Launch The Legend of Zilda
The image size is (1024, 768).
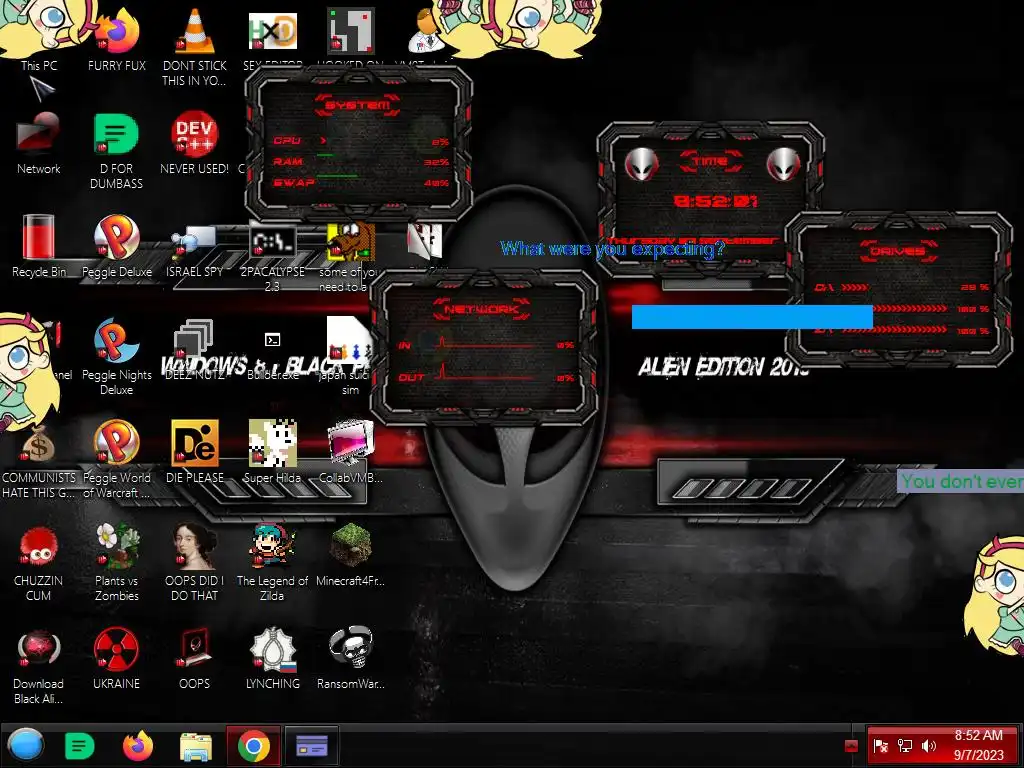[273, 562]
